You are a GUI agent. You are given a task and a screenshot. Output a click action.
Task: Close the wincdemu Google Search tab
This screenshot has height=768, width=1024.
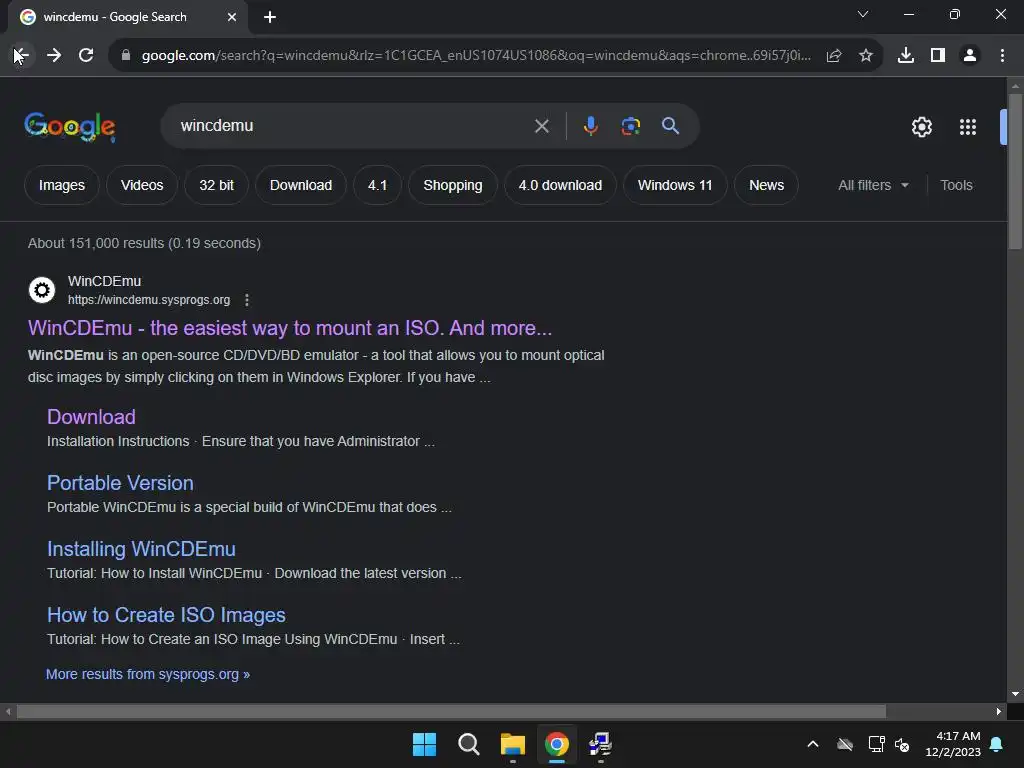pos(232,17)
